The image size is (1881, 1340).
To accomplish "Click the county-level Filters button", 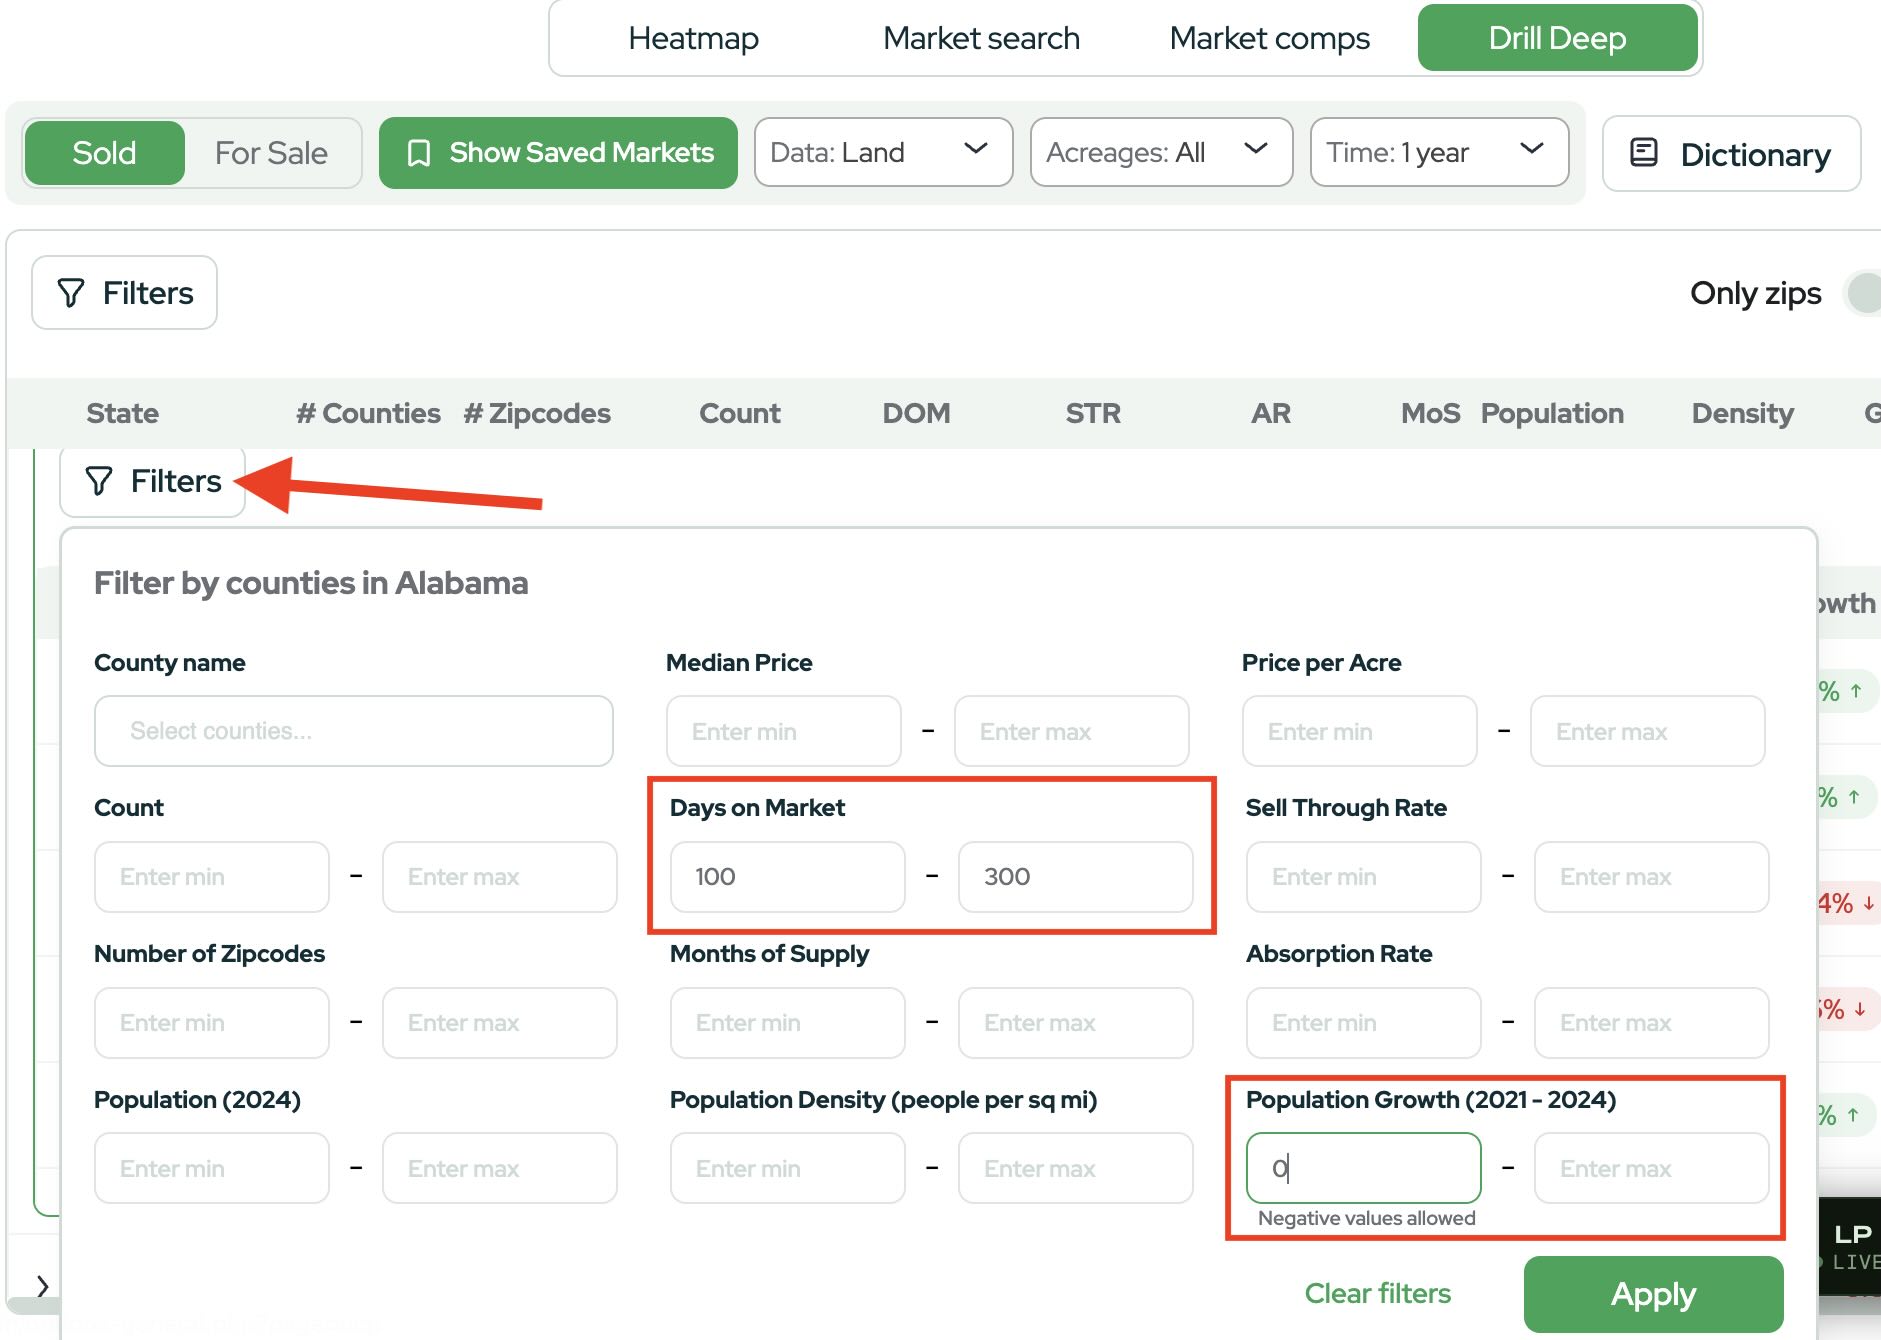I will click(152, 481).
